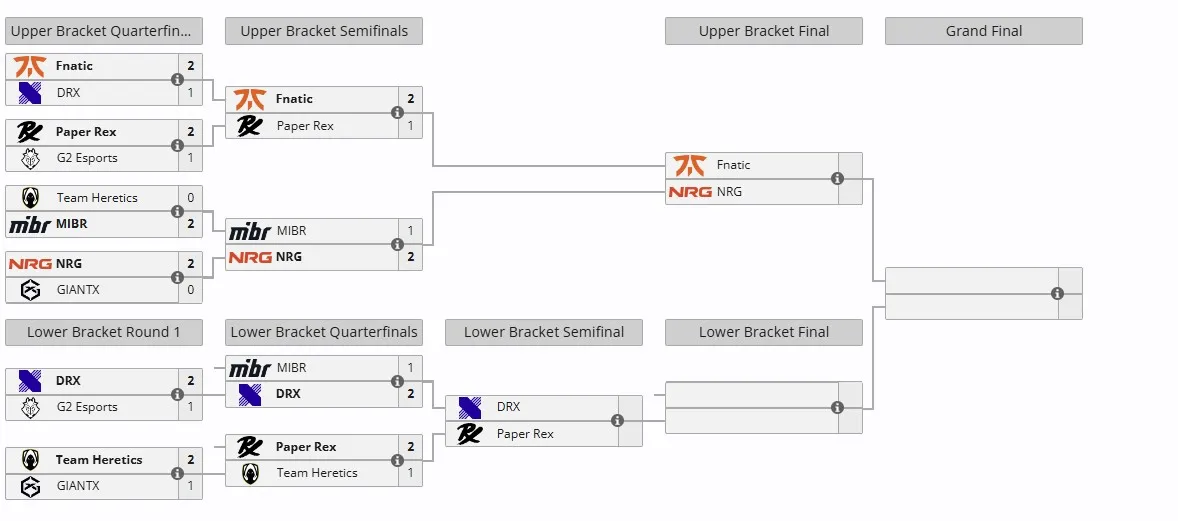Screen dimensions: 1178x521
Task: Click Fnatic logo in Upper Bracket Final
Action: pyautogui.click(x=689, y=165)
